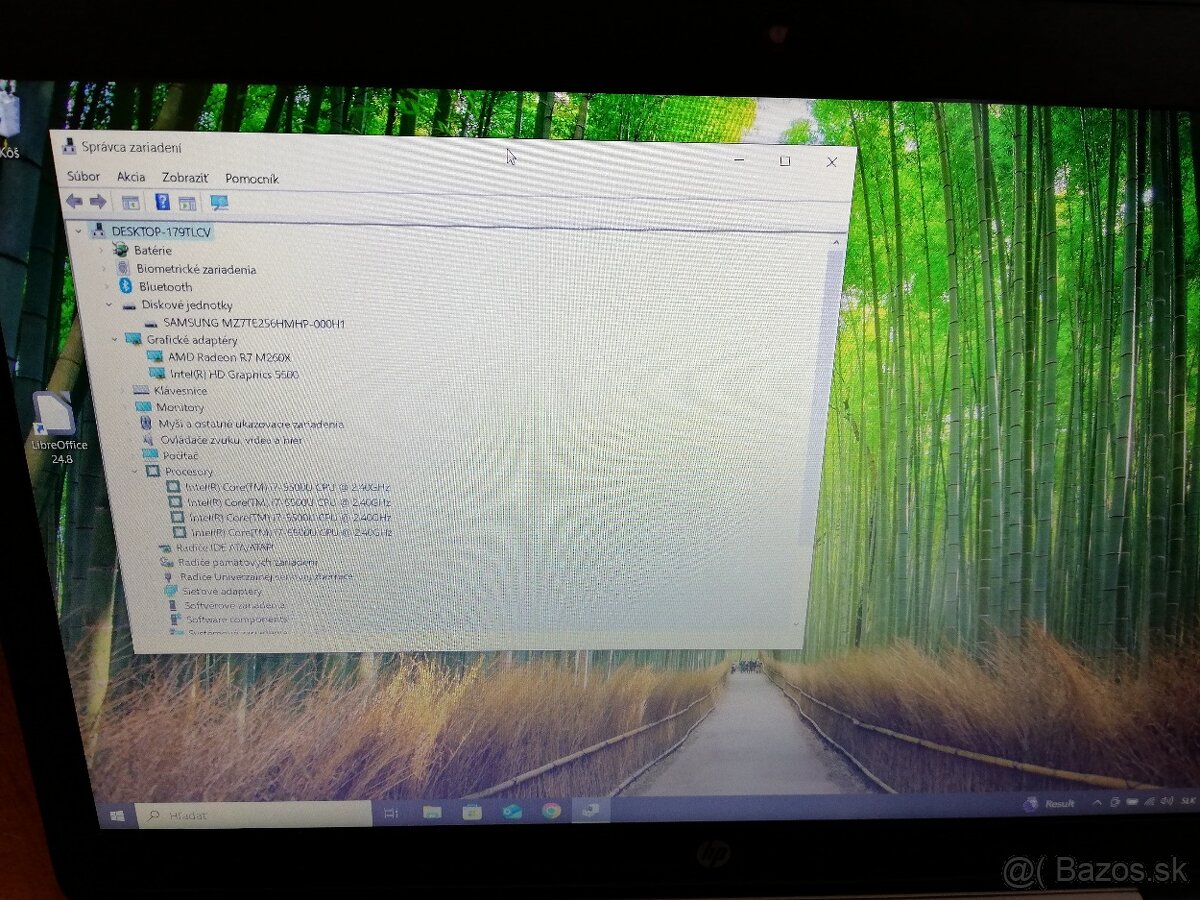Click the Sieťové adaptéry network icon

171,591
